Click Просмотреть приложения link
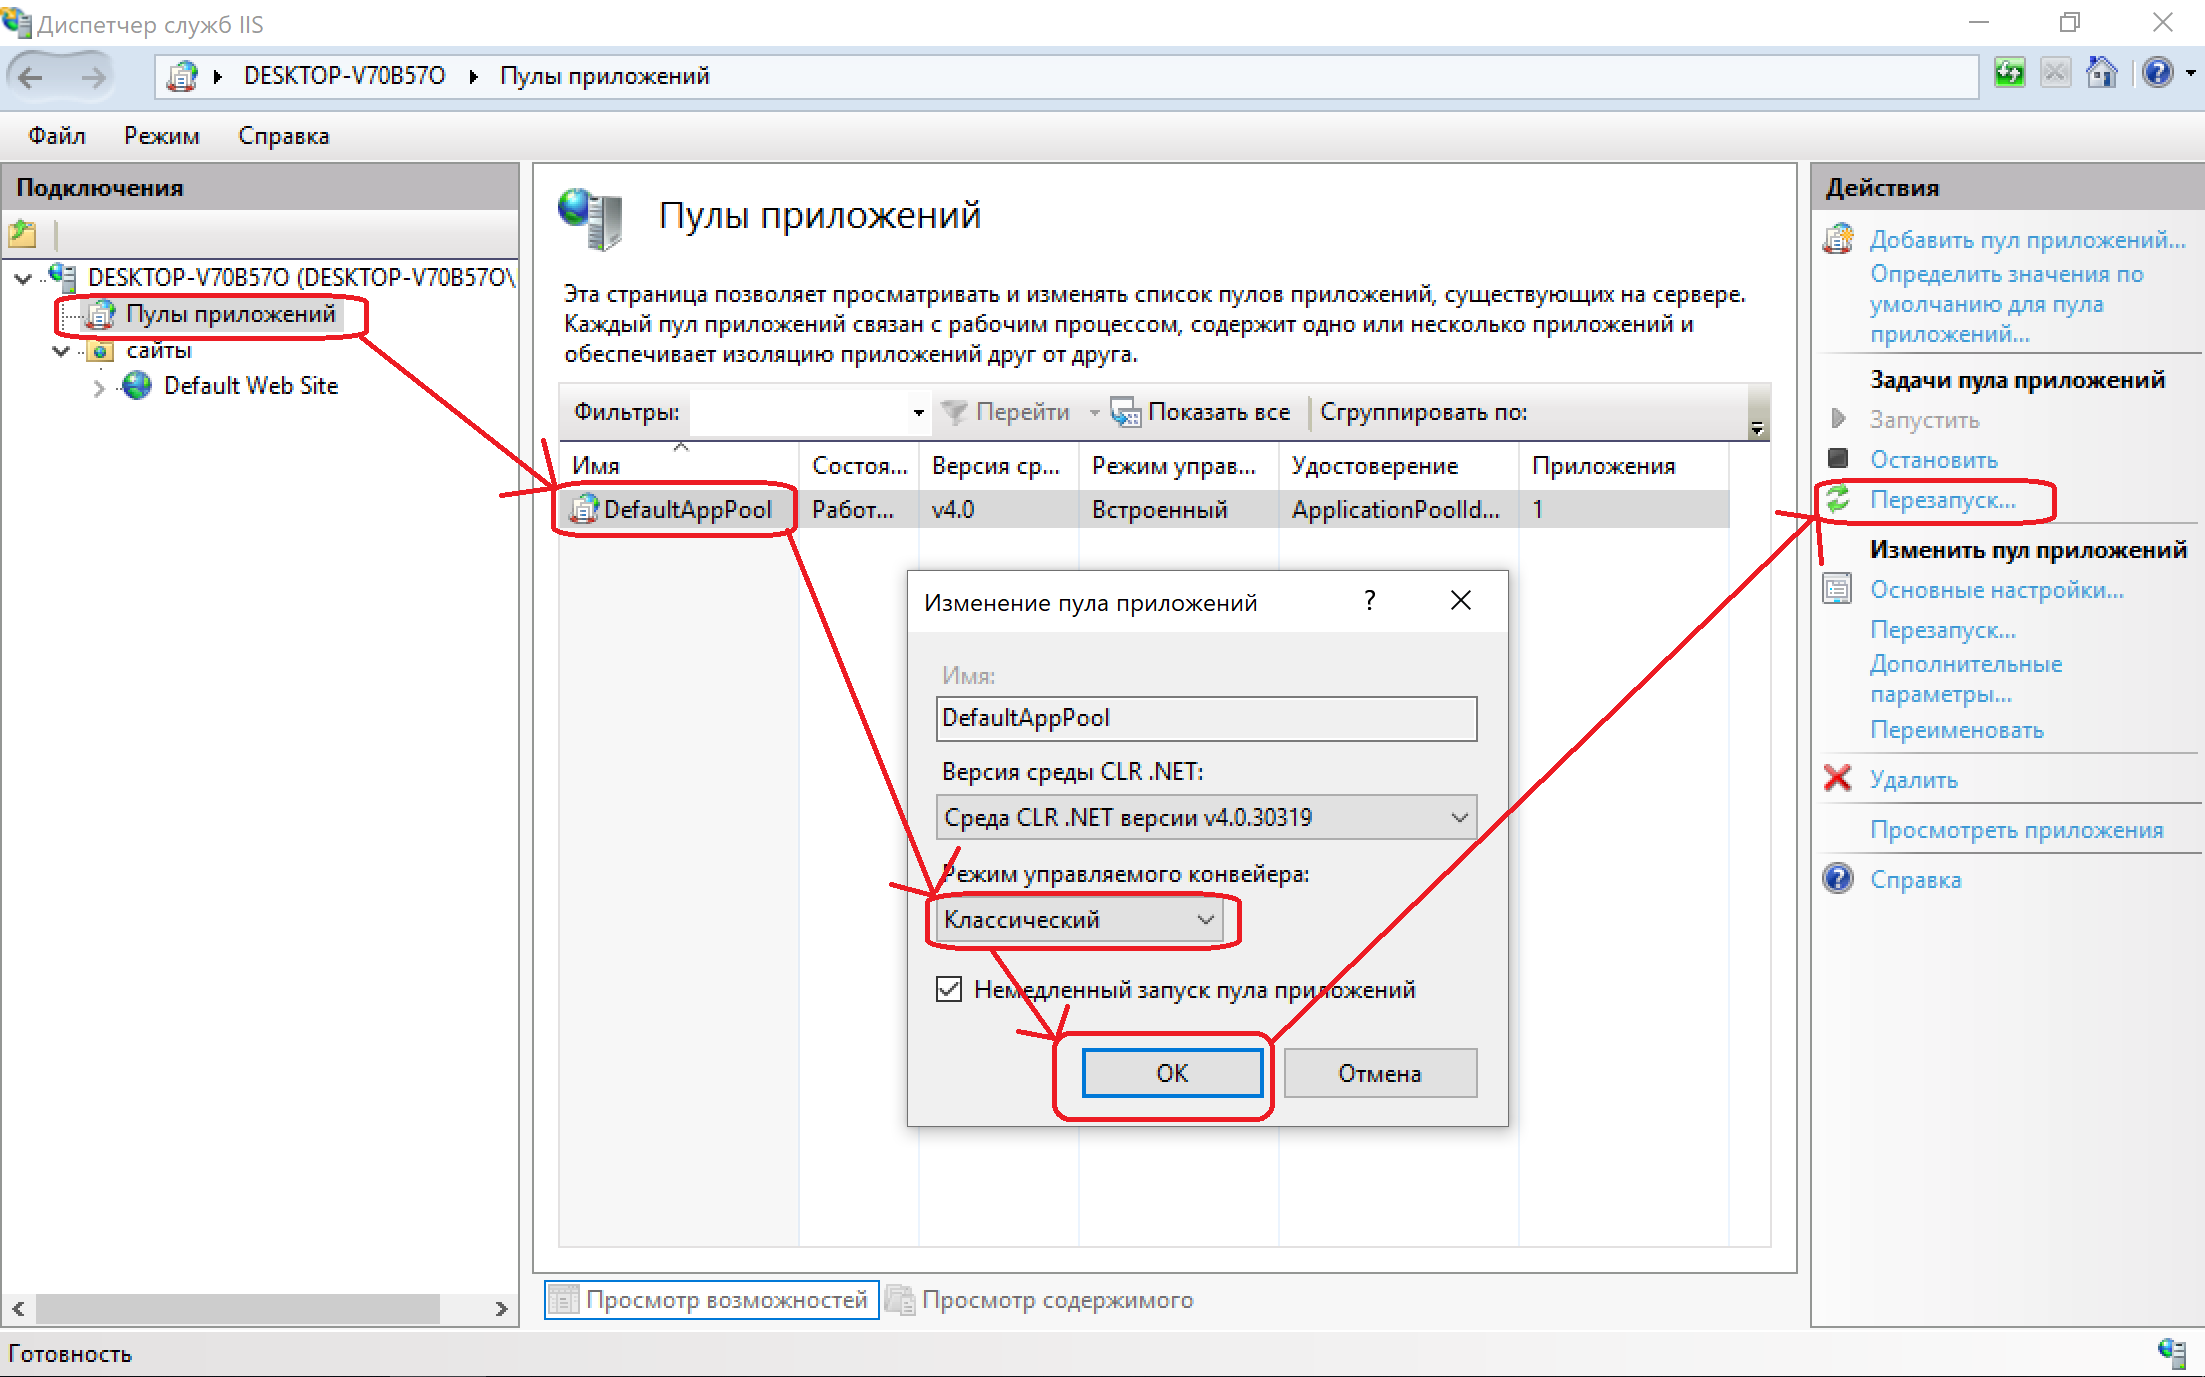This screenshot has height=1377, width=2205. (x=2016, y=830)
